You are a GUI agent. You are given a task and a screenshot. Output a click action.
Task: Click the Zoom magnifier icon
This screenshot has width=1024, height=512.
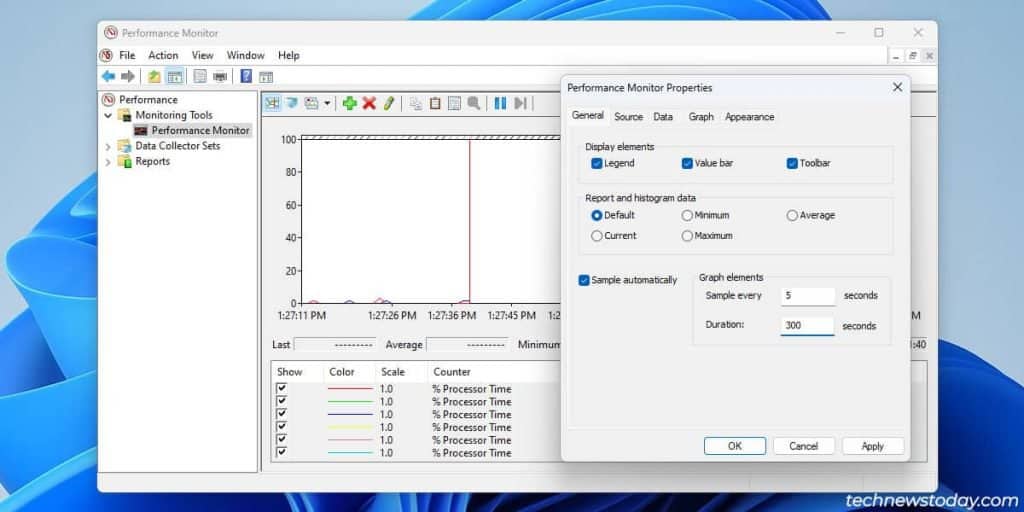pyautogui.click(x=473, y=103)
